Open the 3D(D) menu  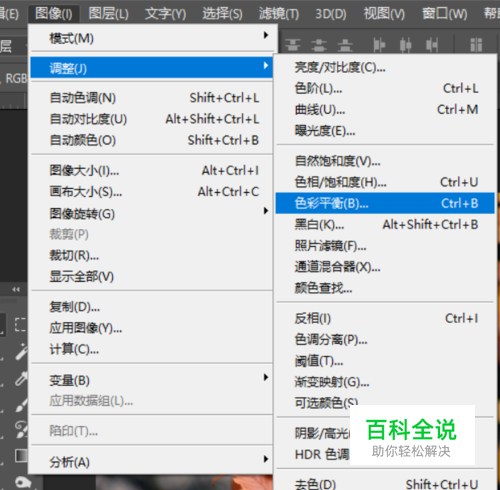[331, 14]
